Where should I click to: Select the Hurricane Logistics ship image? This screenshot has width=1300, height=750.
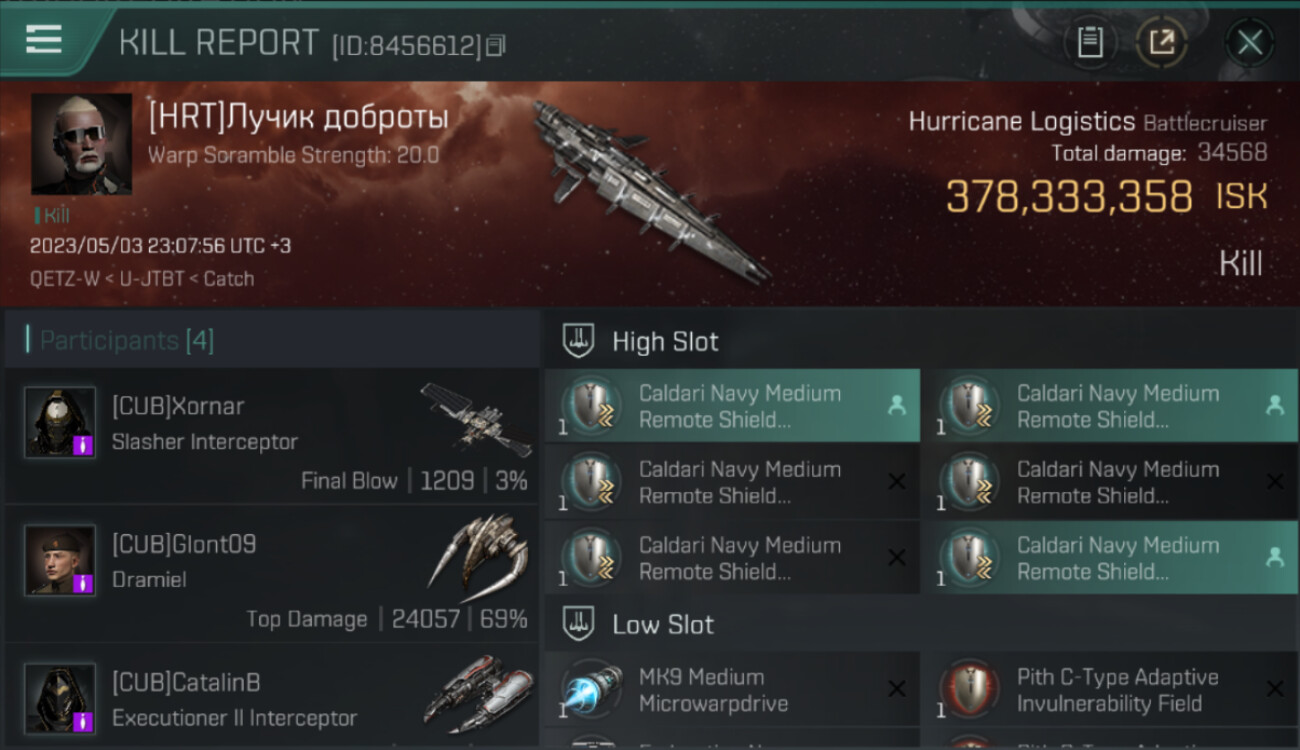coord(650,190)
